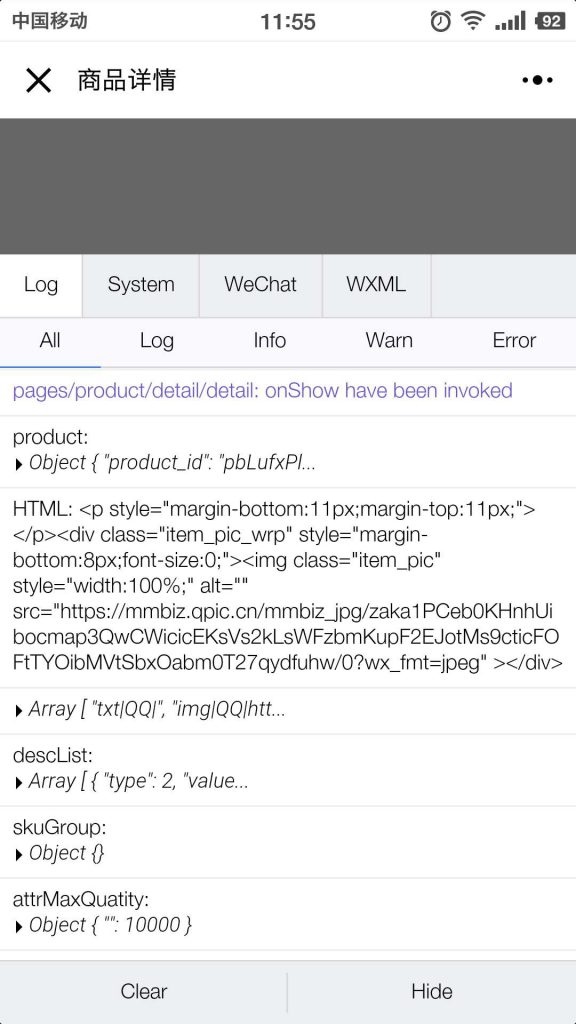Tap the alarm clock status icon

tap(441, 21)
